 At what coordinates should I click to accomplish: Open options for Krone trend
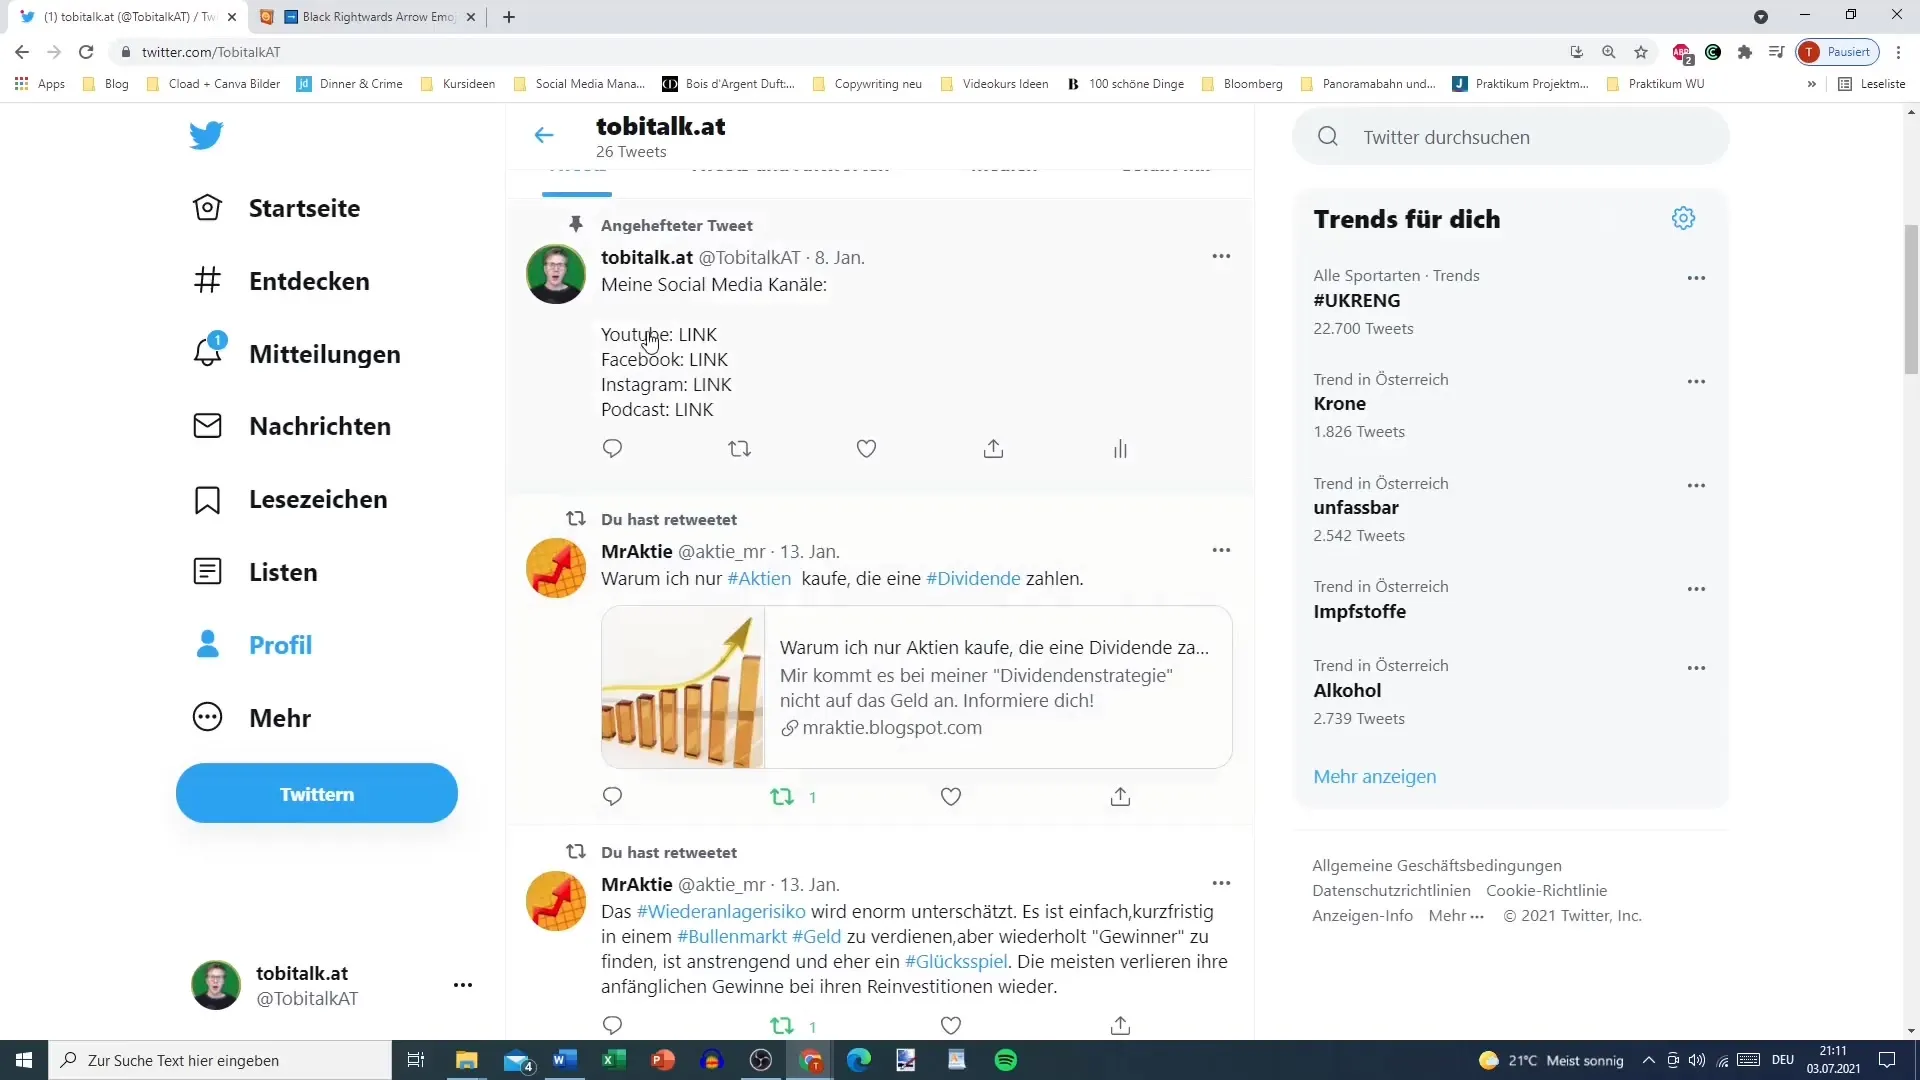[1696, 382]
